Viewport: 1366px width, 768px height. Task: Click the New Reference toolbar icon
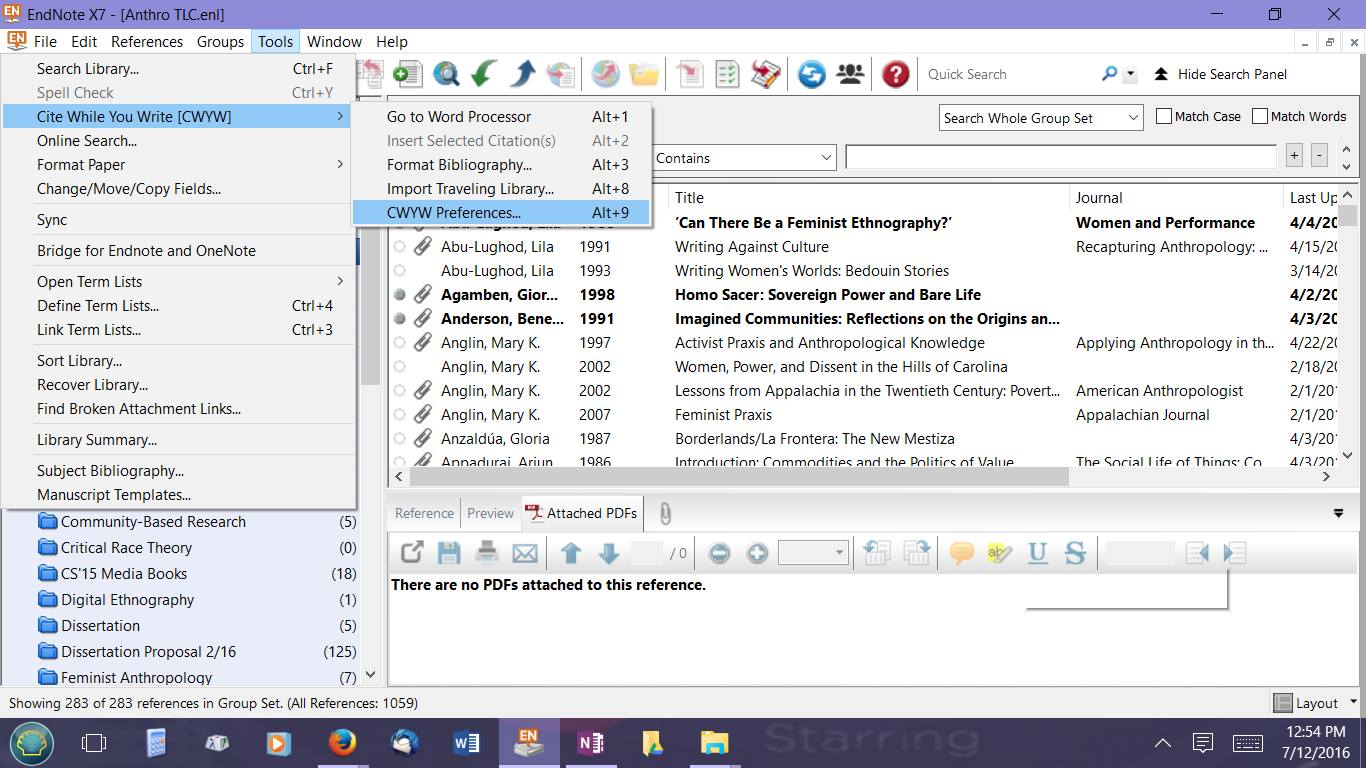(x=407, y=74)
